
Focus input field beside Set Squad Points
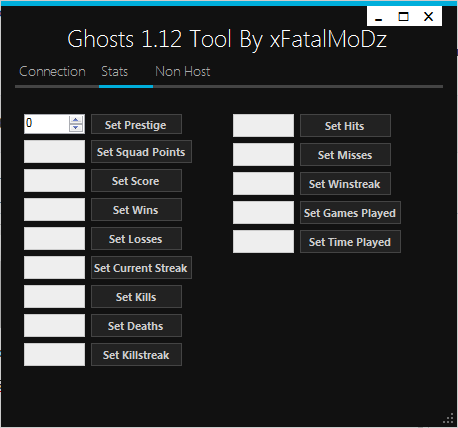[54, 152]
